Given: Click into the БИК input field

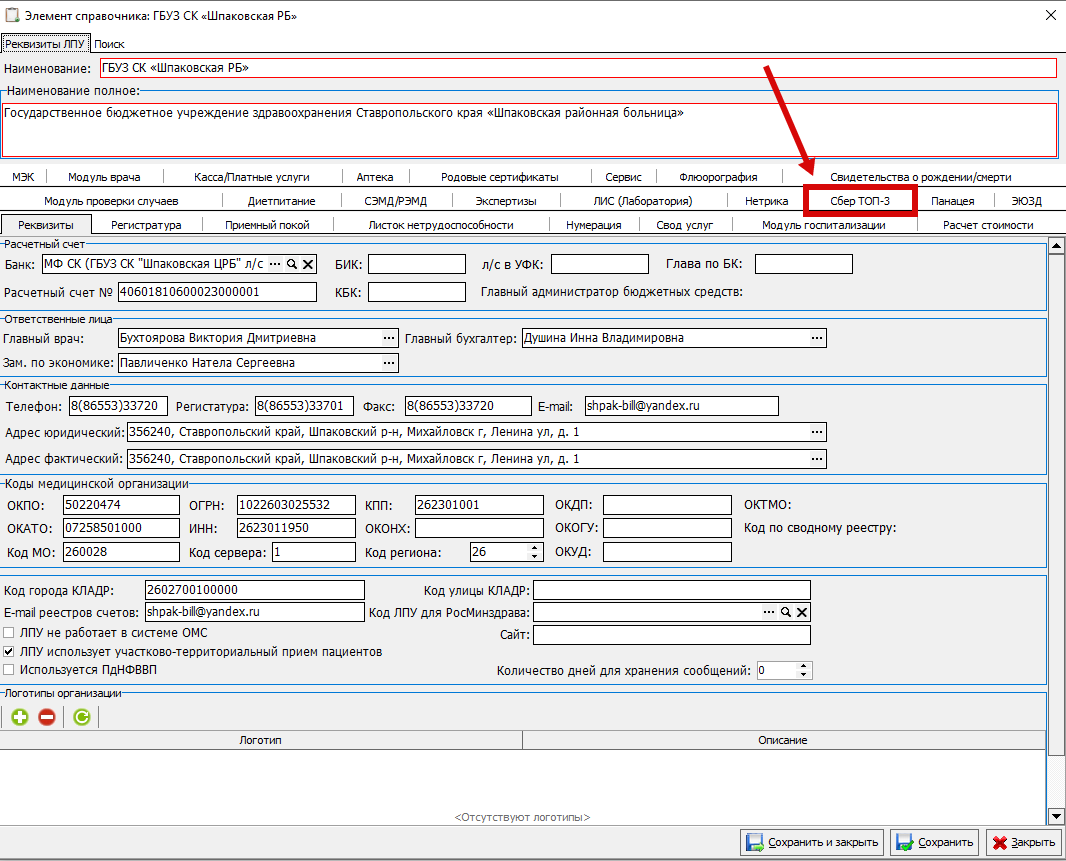Looking at the screenshot, I should [417, 264].
